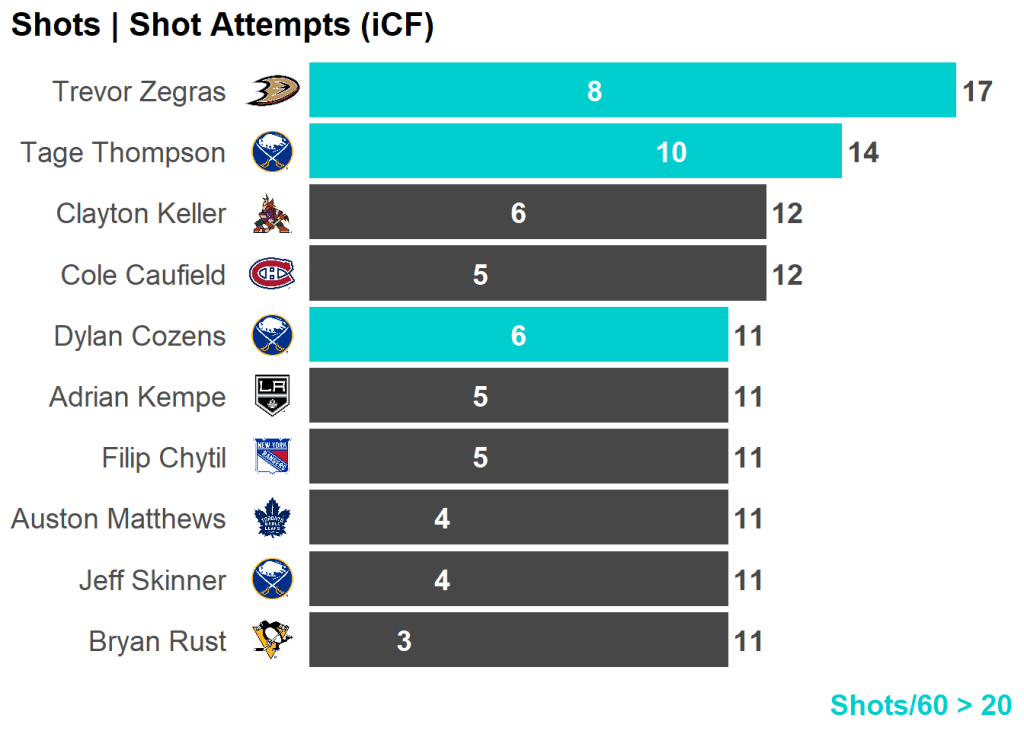Click the Penguins logo beside Bryan Rust
This screenshot has width=1024, height=731.
pyautogui.click(x=271, y=640)
